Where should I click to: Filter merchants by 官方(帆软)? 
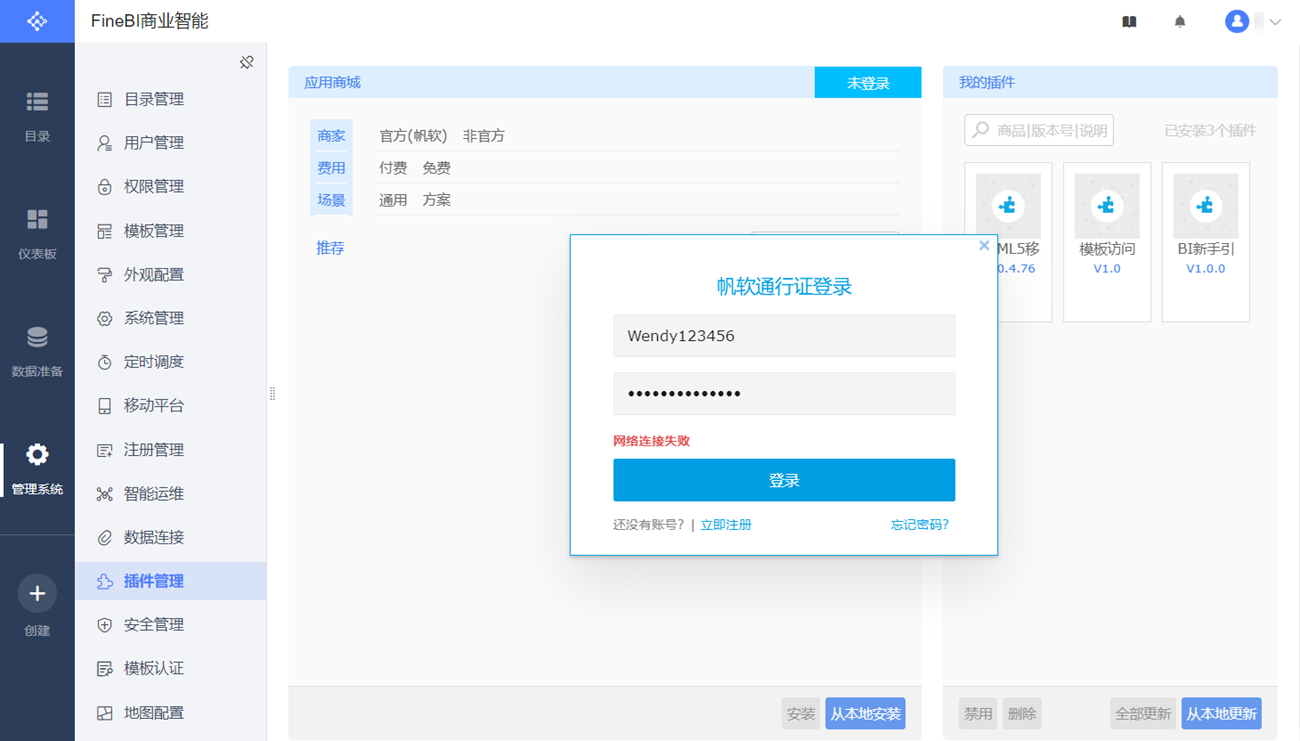[x=413, y=136]
